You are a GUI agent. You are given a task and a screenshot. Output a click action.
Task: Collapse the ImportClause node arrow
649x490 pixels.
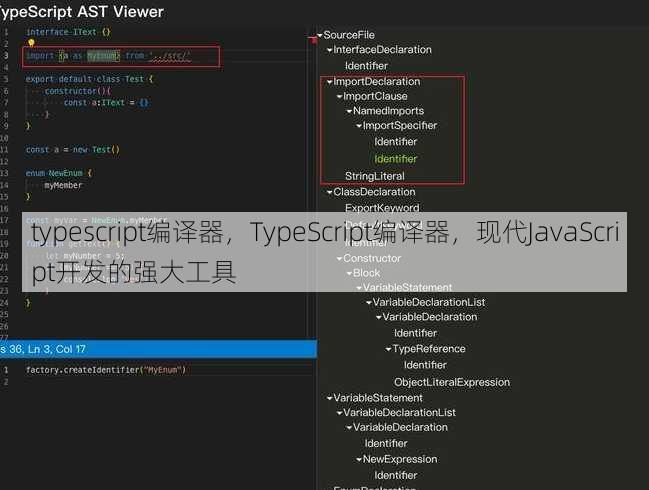339,96
